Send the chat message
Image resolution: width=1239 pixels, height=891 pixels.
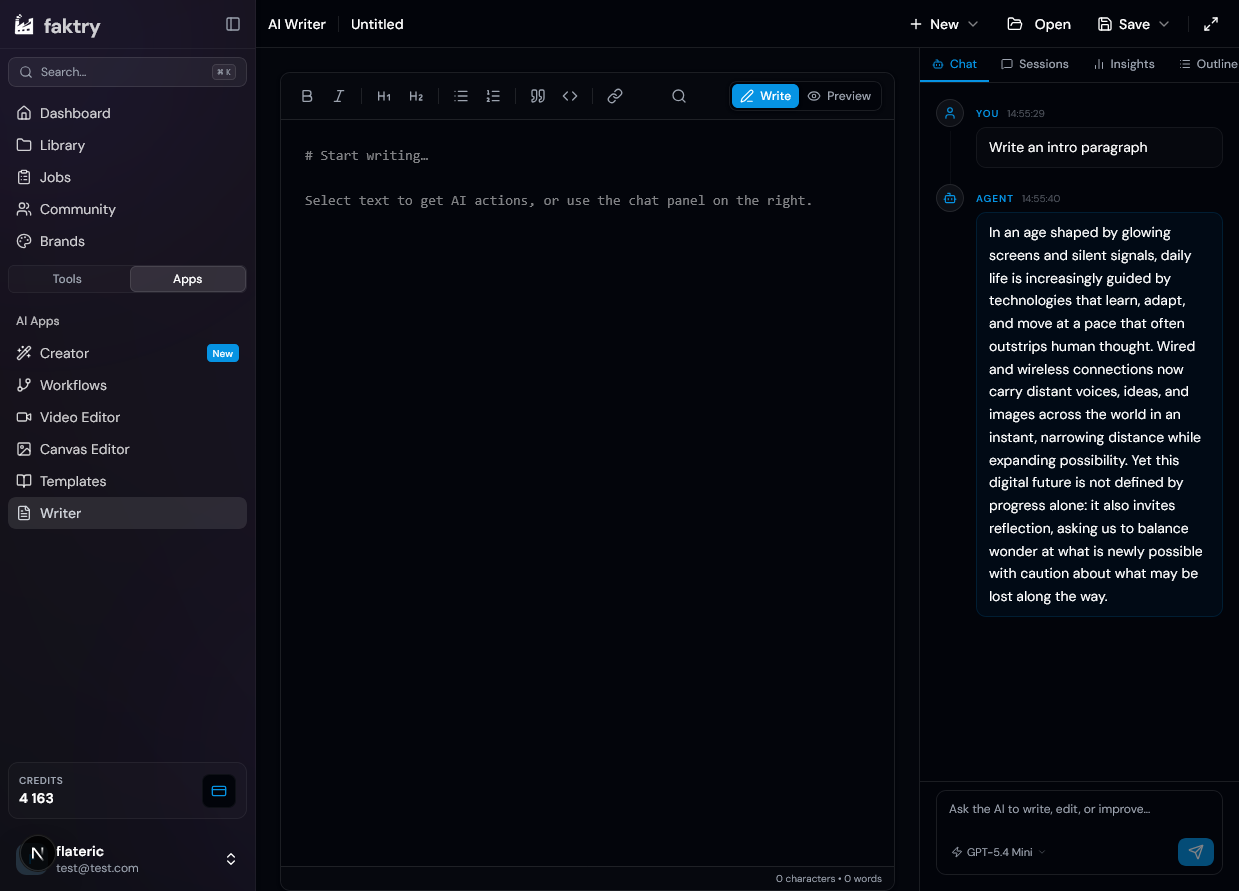coord(1196,852)
